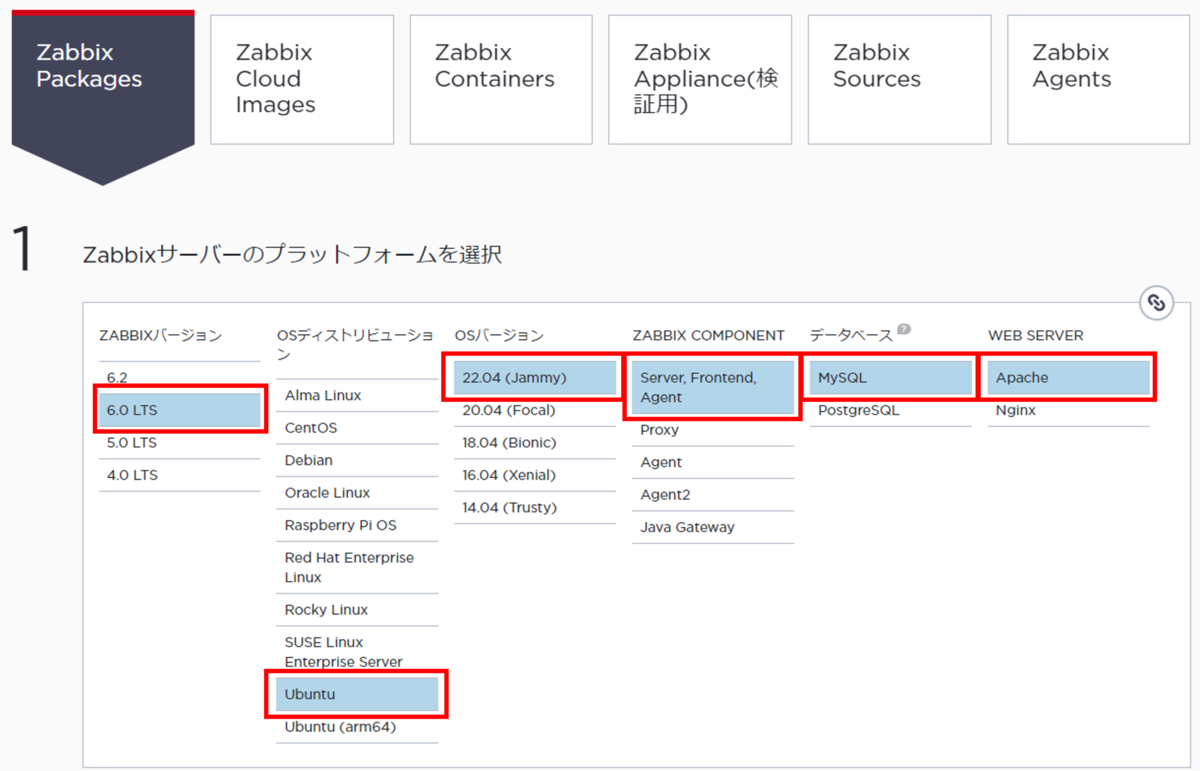Choose Oracle Linux distribution
The image size is (1200, 771).
[357, 493]
